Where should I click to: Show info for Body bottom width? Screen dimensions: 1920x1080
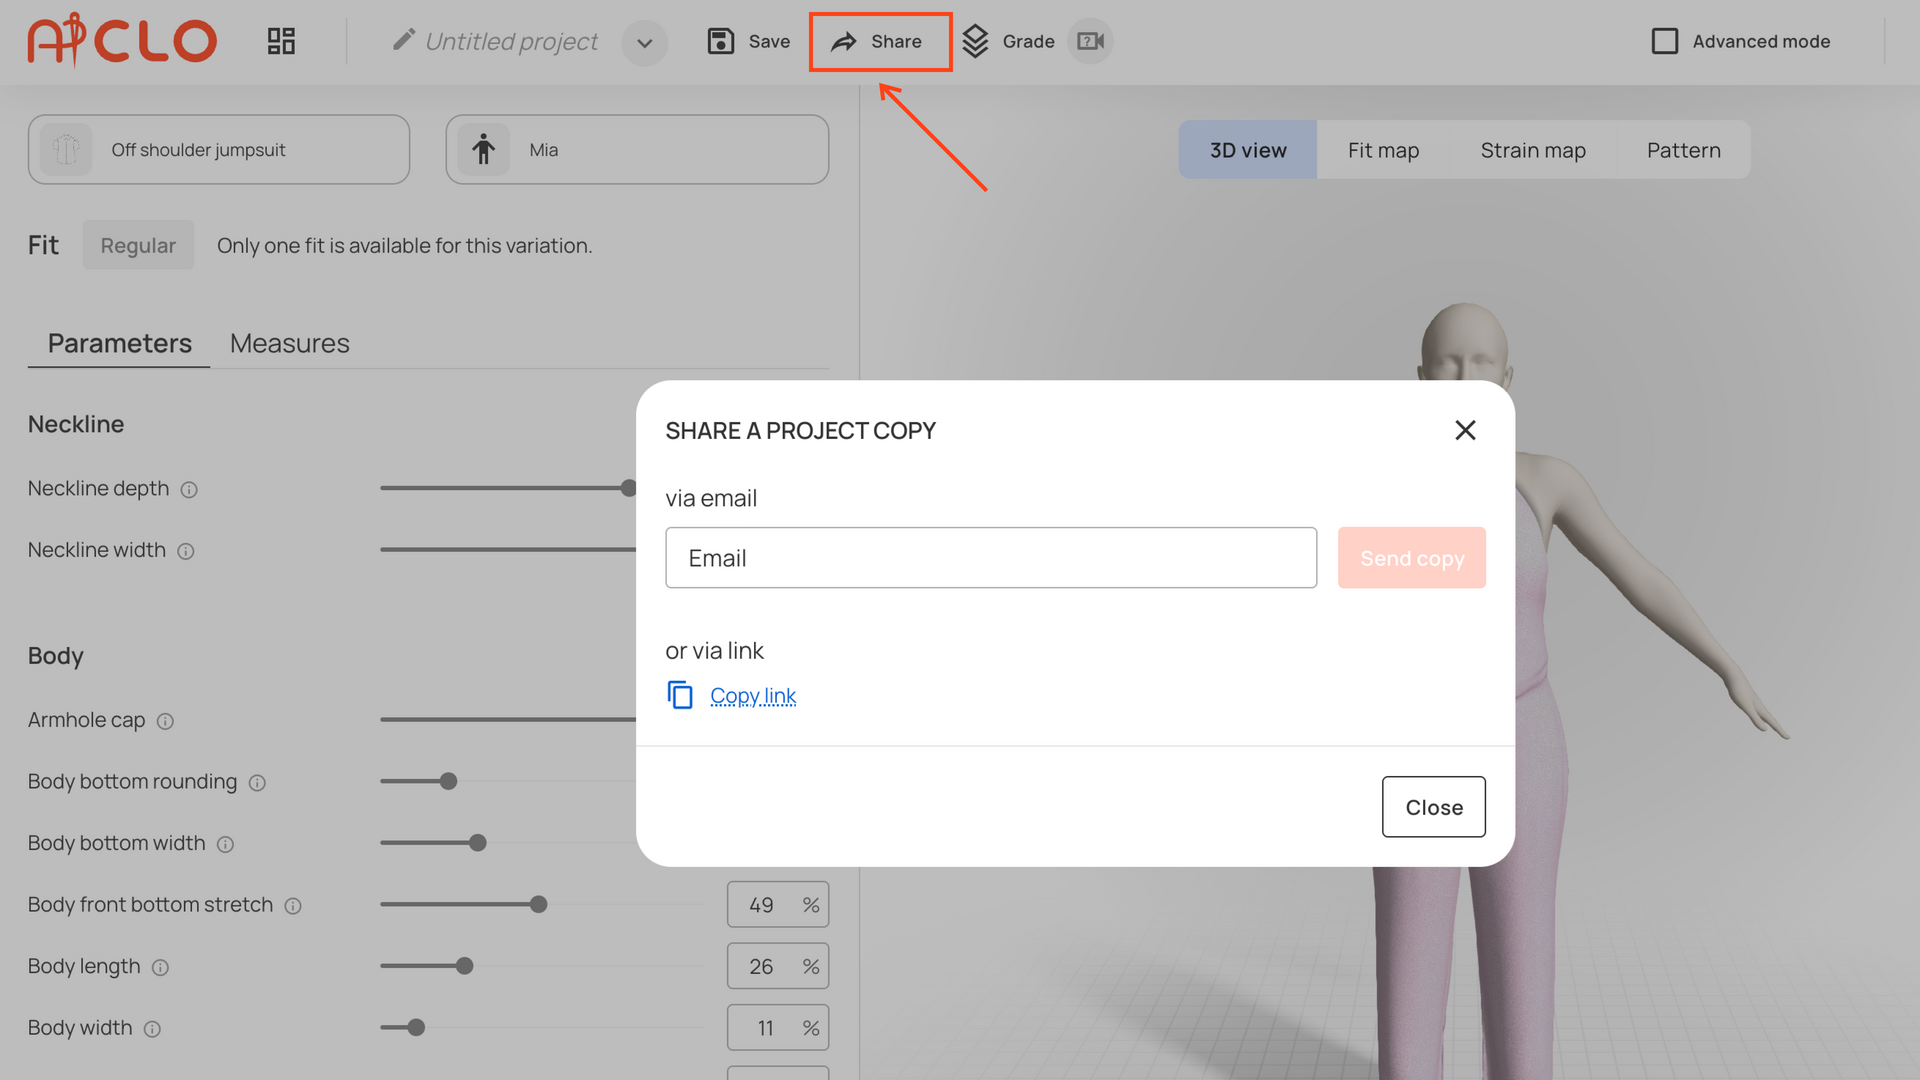pos(226,845)
